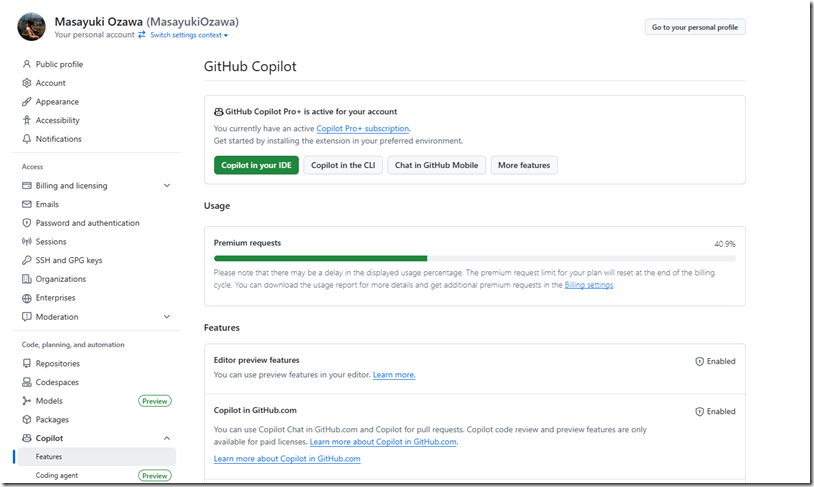Screen dimensions: 814x487
Task: Click the Accessibility figure icon
Action: pos(26,120)
